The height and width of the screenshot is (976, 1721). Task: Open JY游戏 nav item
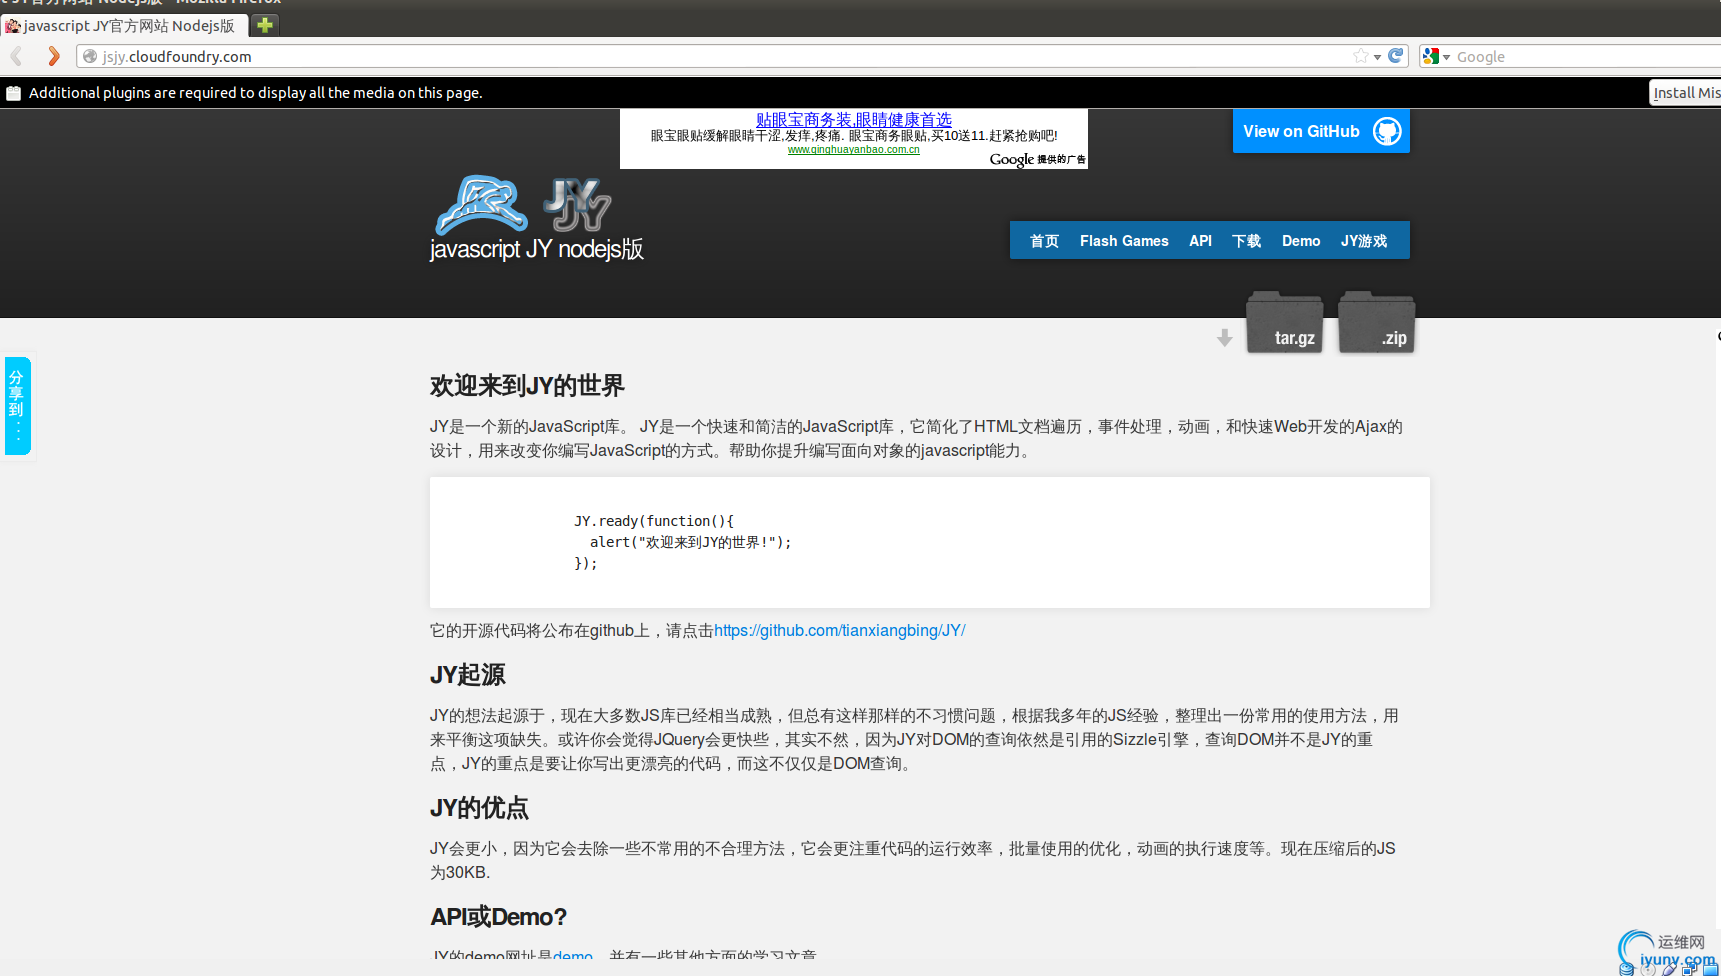click(1364, 241)
